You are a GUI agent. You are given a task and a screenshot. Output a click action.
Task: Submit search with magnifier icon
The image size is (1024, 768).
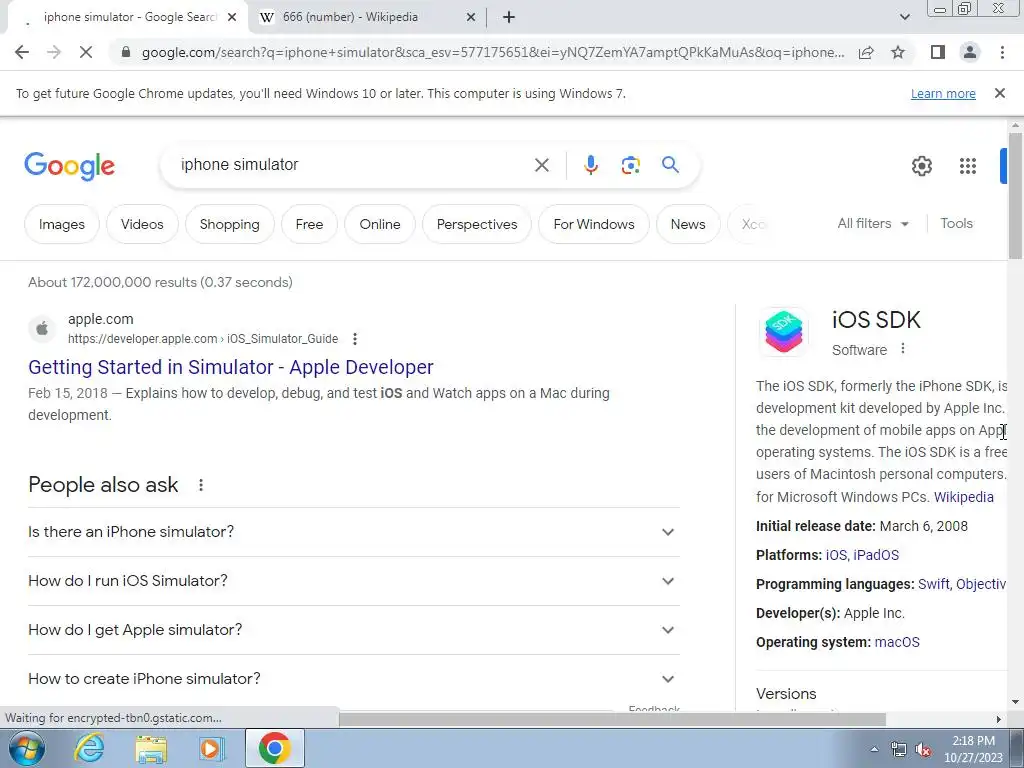670,165
